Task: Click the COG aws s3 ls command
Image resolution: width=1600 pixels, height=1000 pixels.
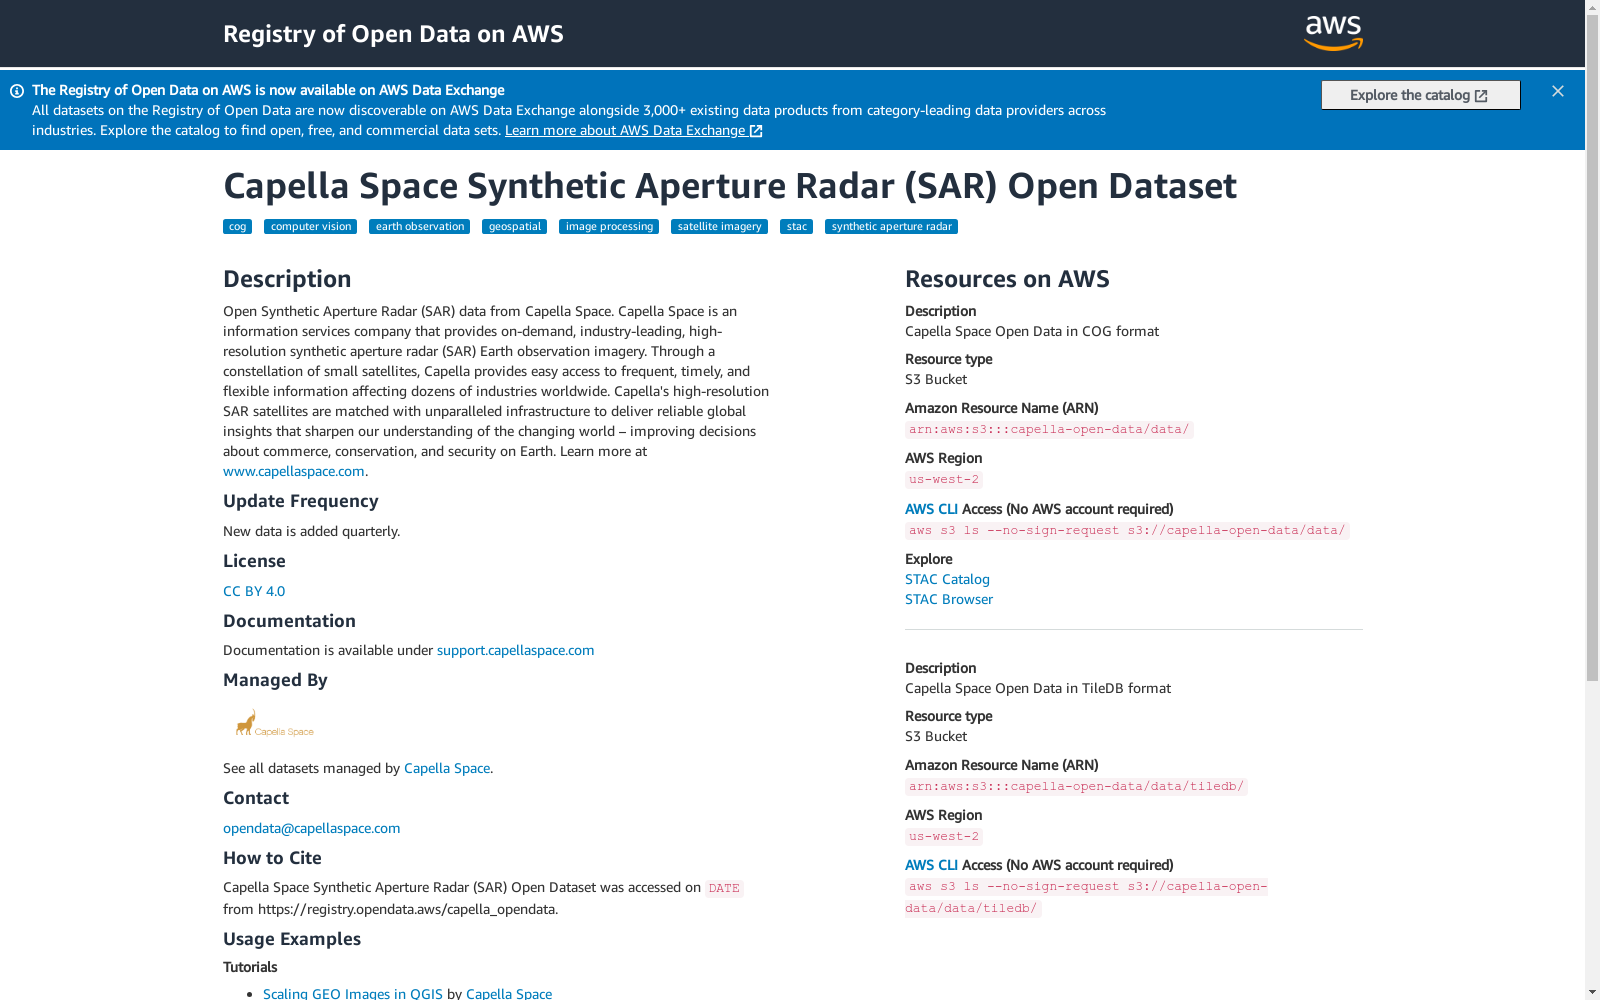Action: 1127,531
